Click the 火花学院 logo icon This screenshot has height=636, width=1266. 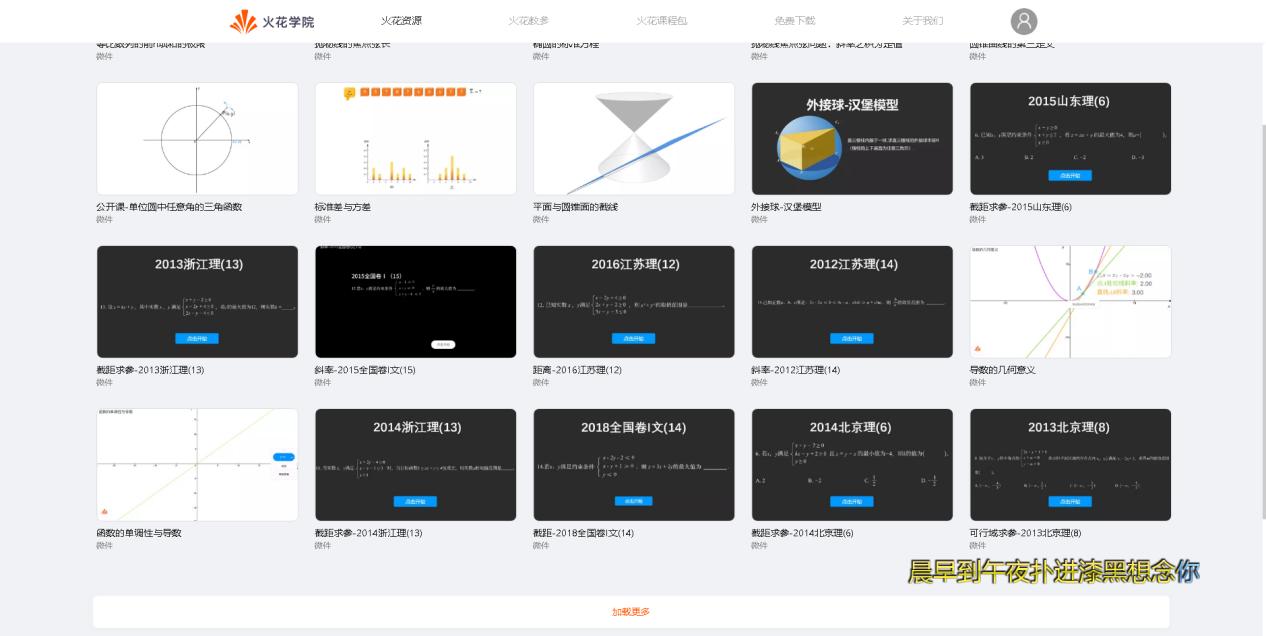pos(245,20)
